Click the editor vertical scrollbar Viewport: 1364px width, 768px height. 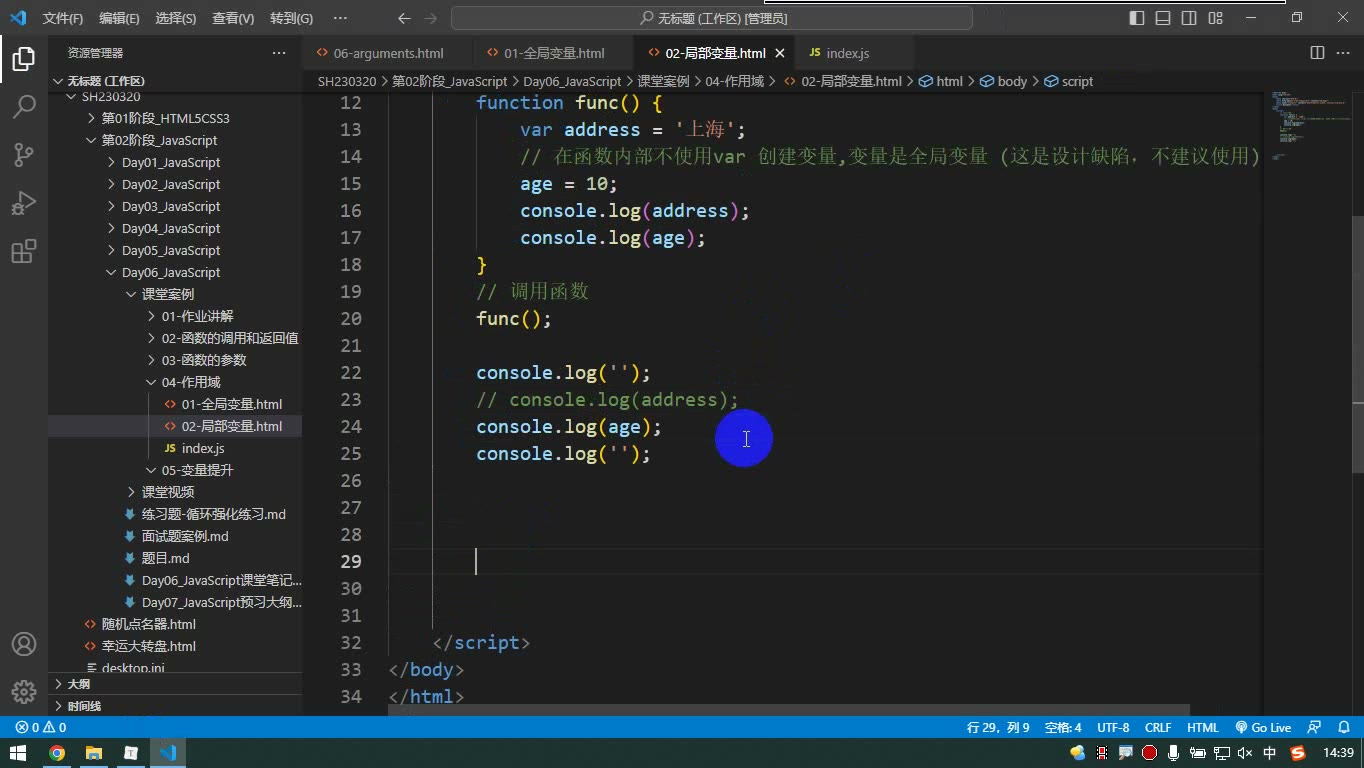pyautogui.click(x=1357, y=344)
